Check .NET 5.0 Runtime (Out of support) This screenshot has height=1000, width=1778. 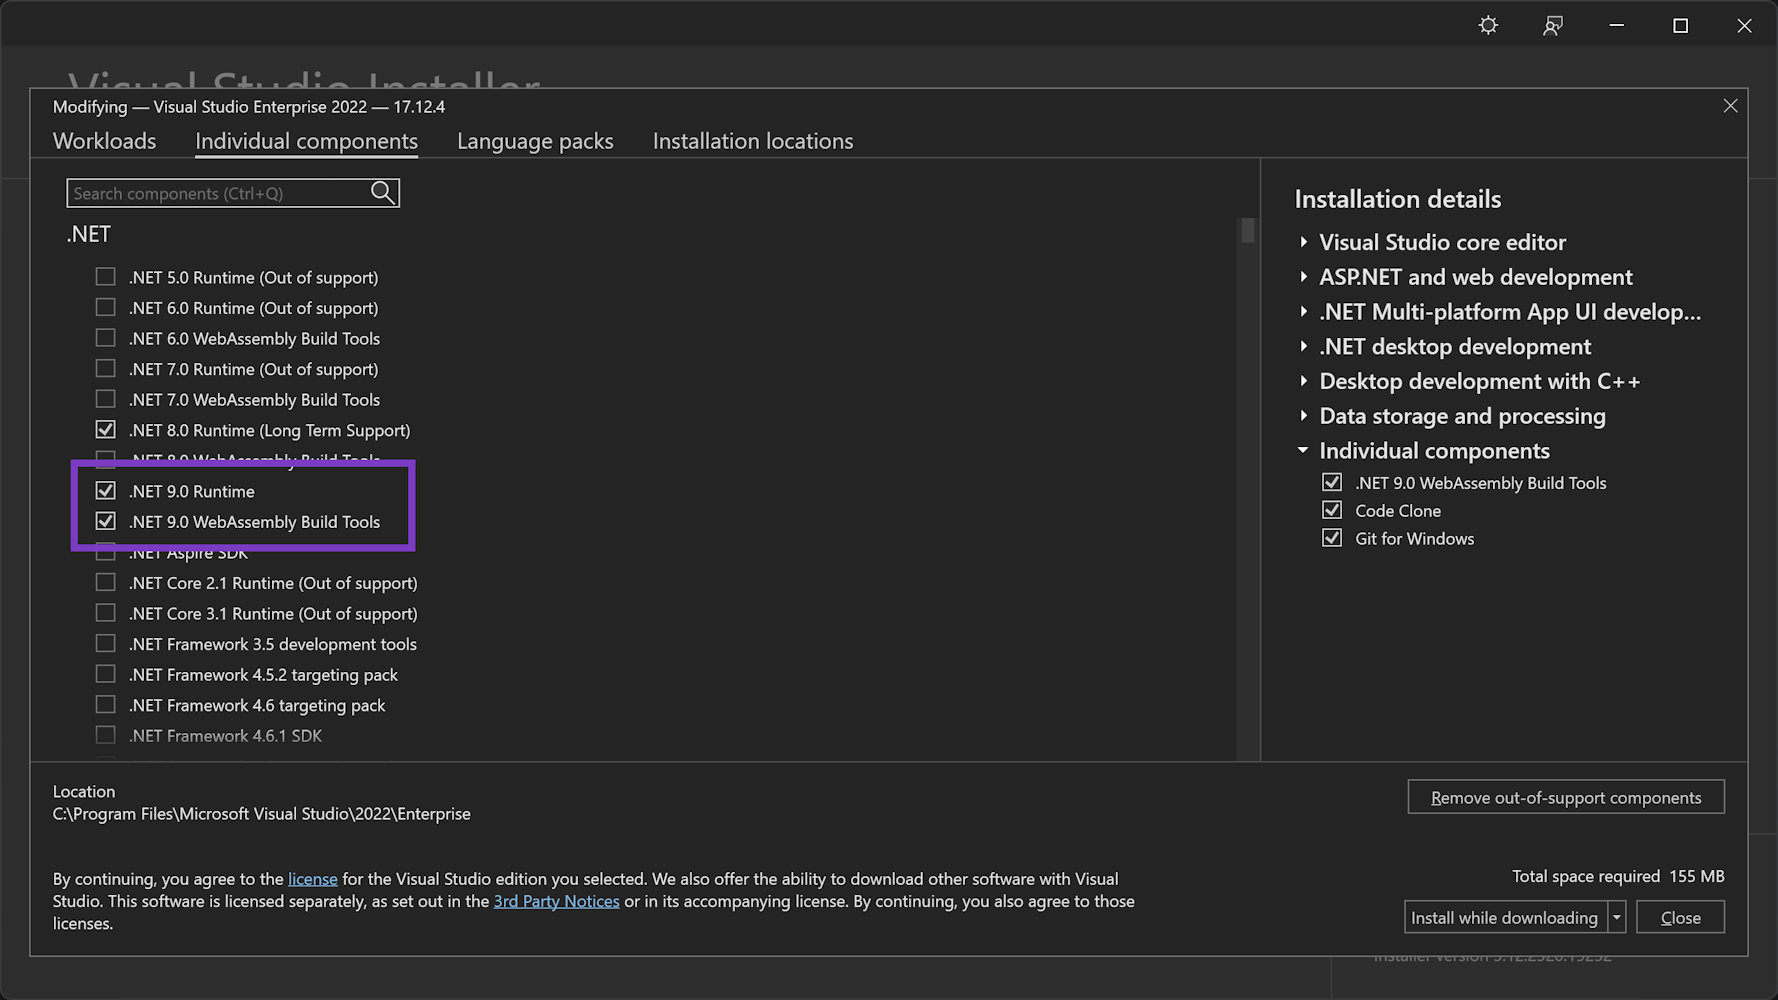105,277
